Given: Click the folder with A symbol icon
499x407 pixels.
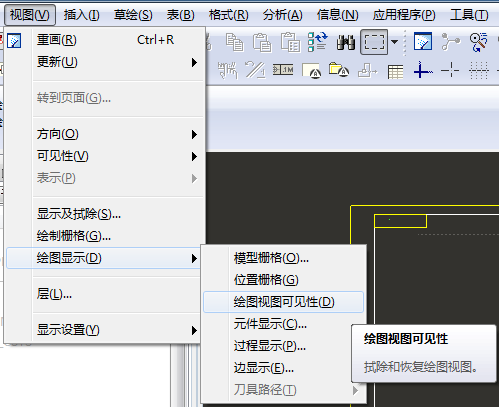Looking at the screenshot, I should click(339, 70).
